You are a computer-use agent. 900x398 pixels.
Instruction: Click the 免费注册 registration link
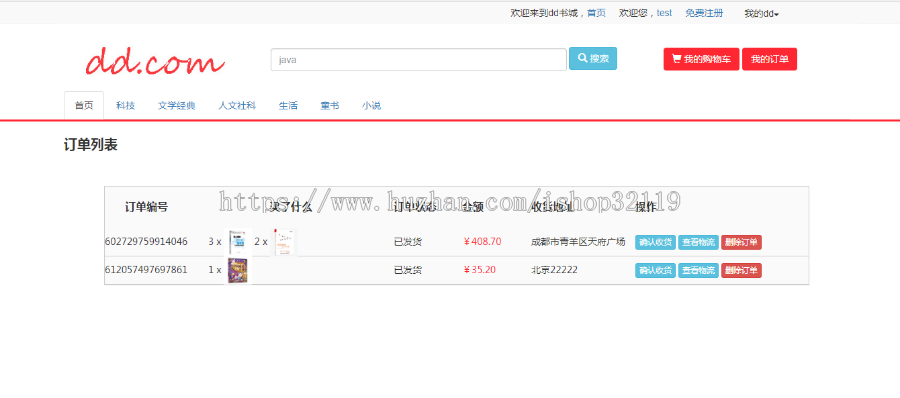pos(704,13)
